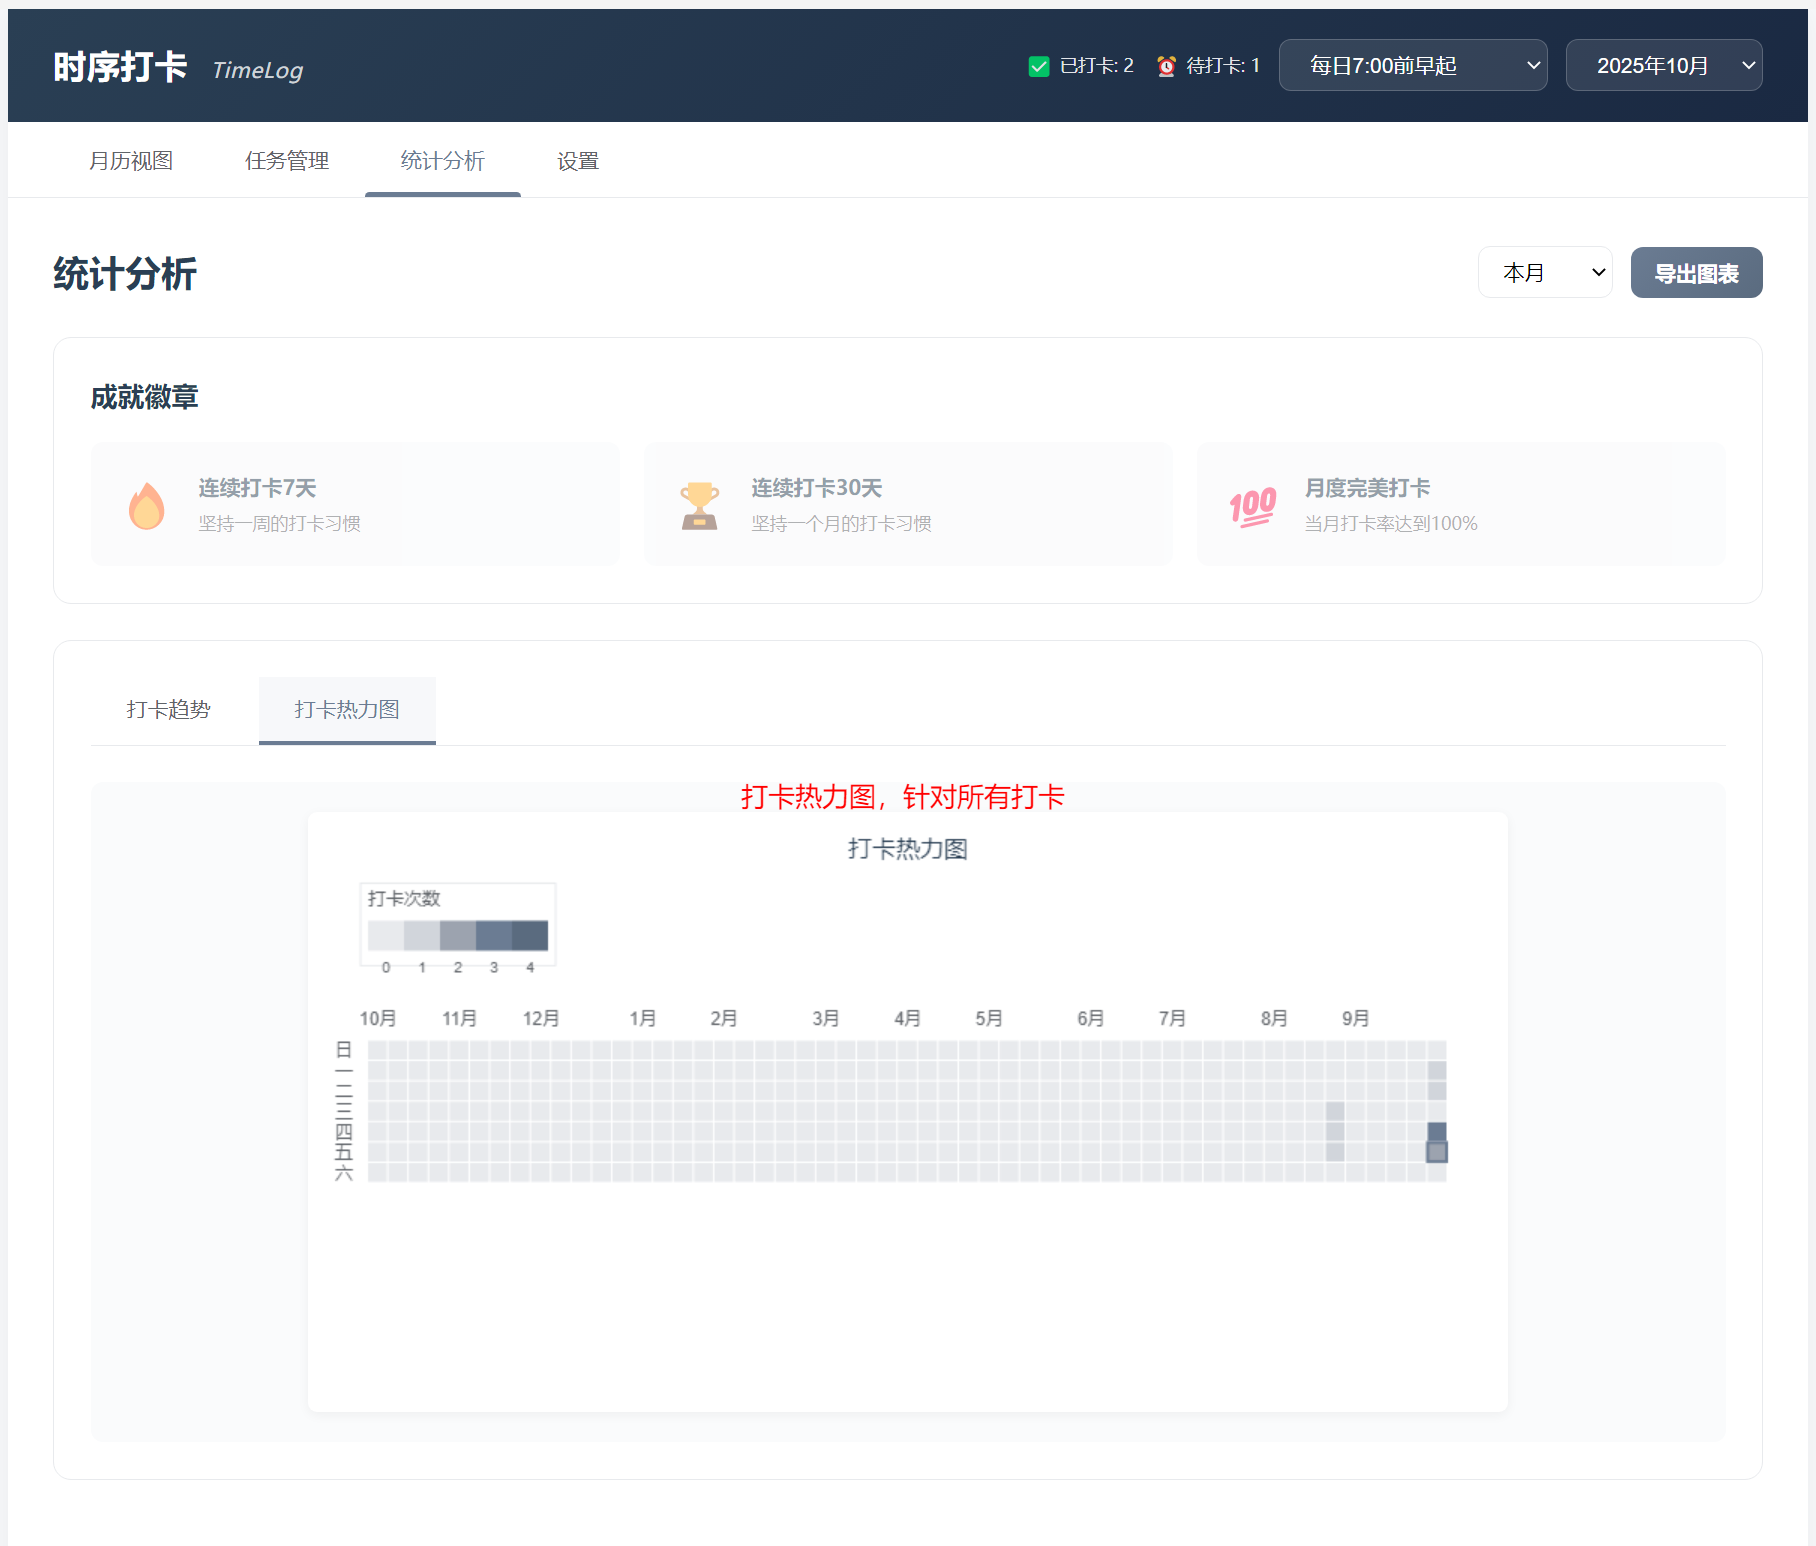Open the 设置 tab

pos(578,161)
